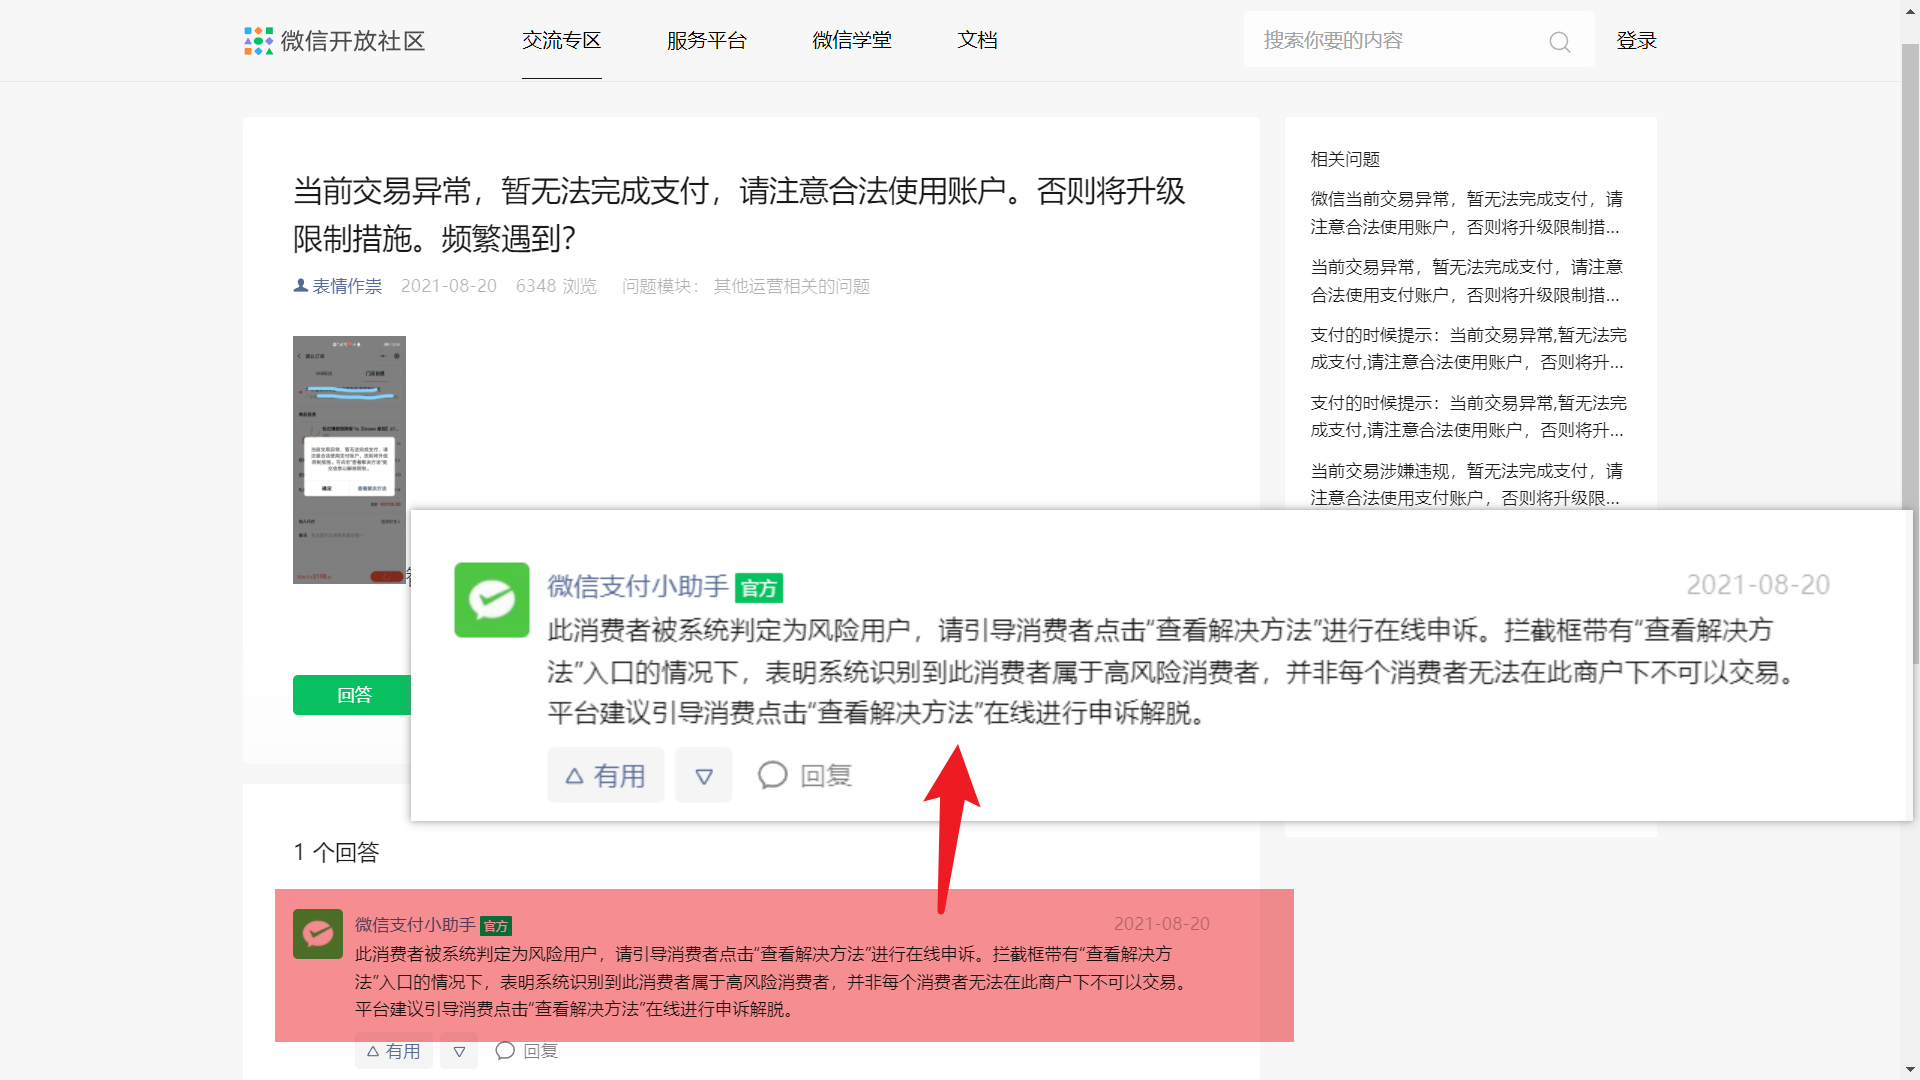Open the 文档 navigation item
This screenshot has height=1080, width=1920.
click(x=977, y=41)
